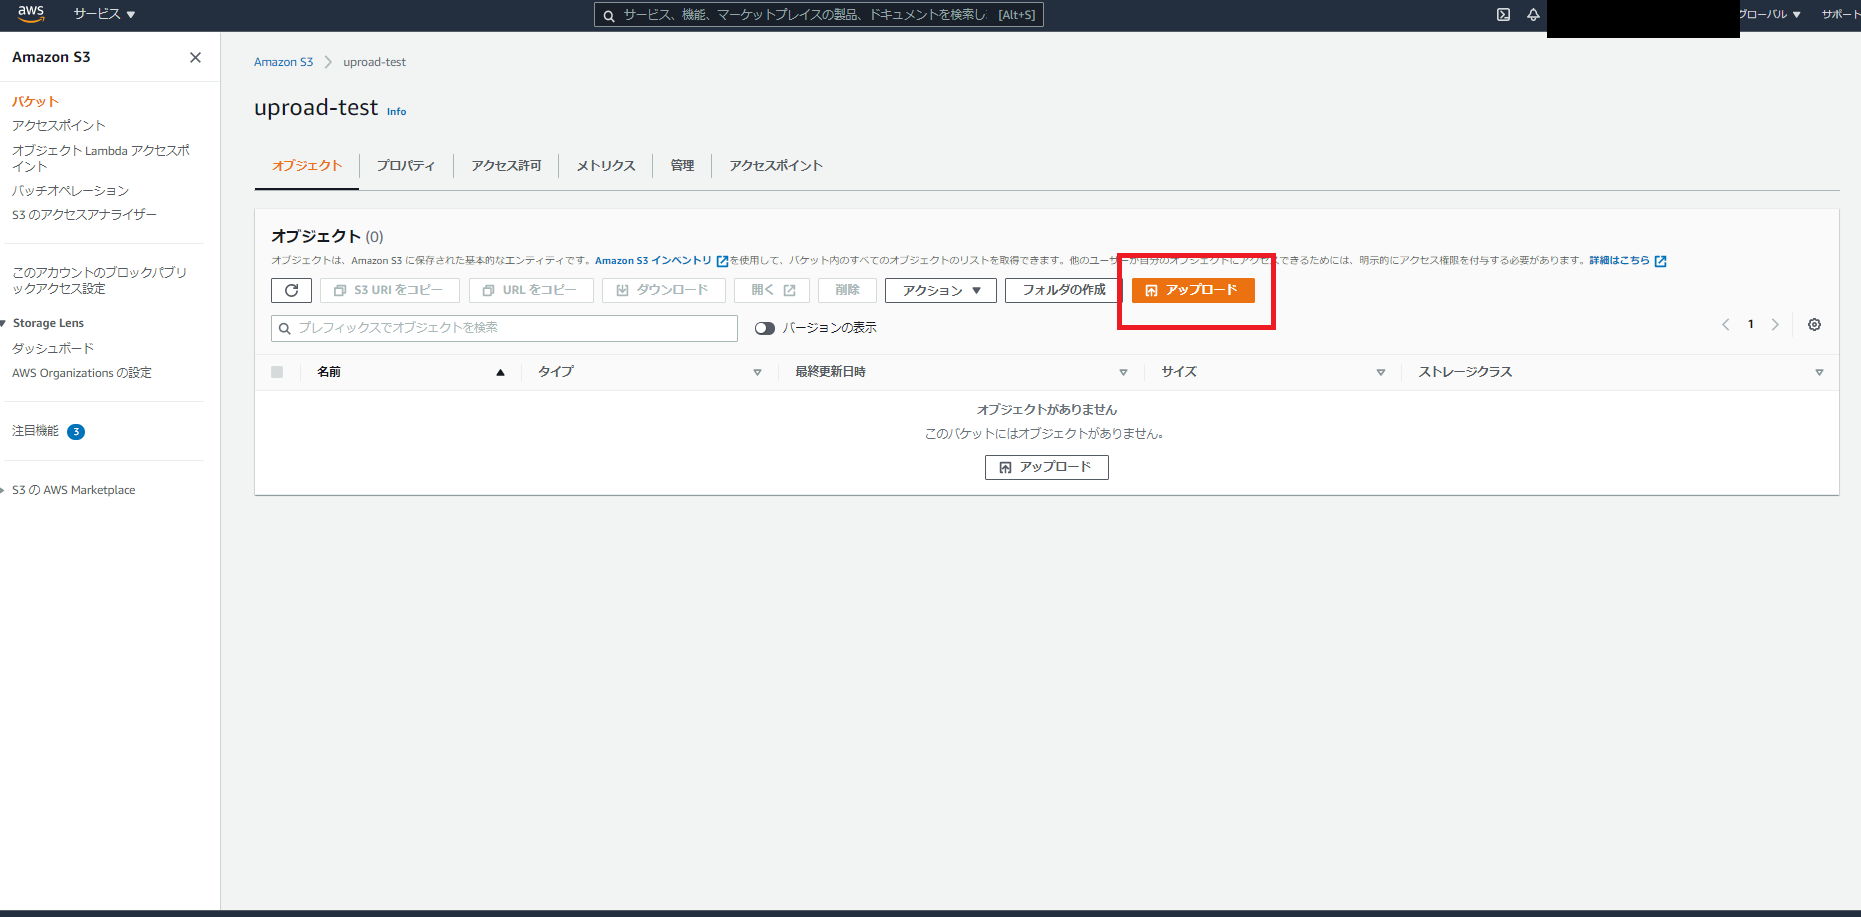Collapse the Storage Lens section
1861x917 pixels.
click(x=4, y=323)
